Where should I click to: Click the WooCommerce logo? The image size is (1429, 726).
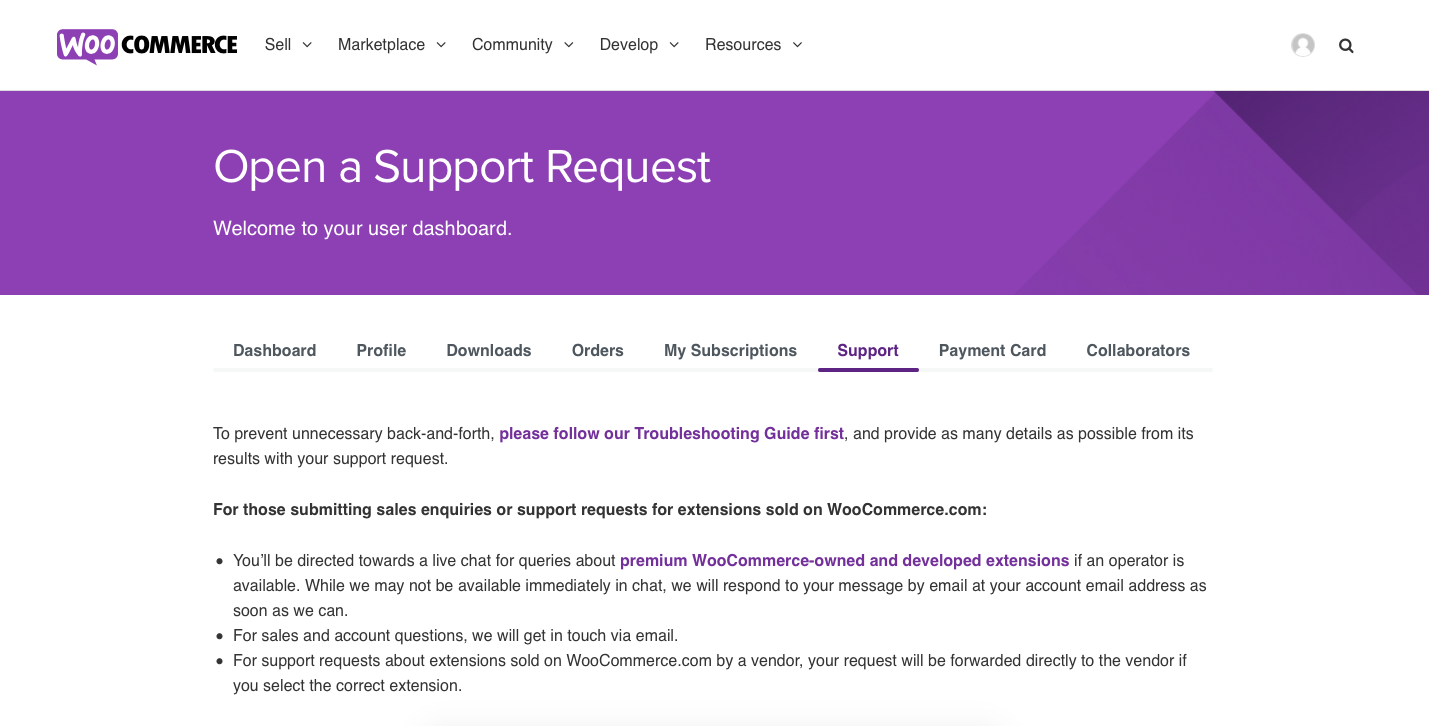(x=147, y=45)
